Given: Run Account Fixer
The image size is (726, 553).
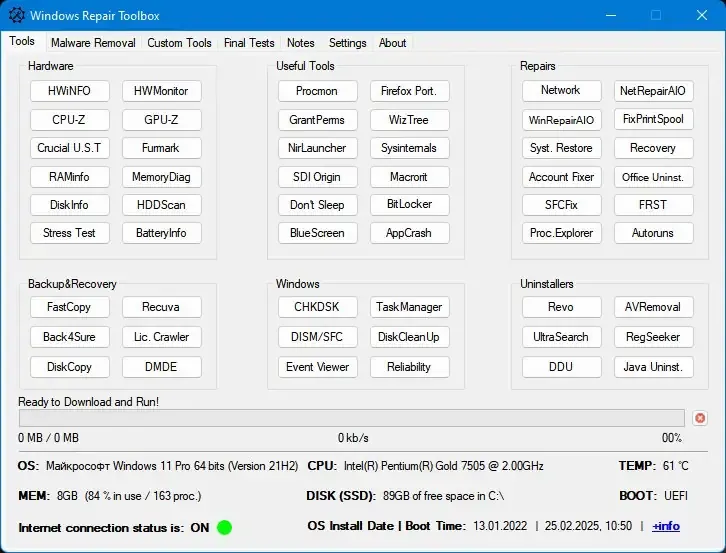Looking at the screenshot, I should tap(562, 176).
